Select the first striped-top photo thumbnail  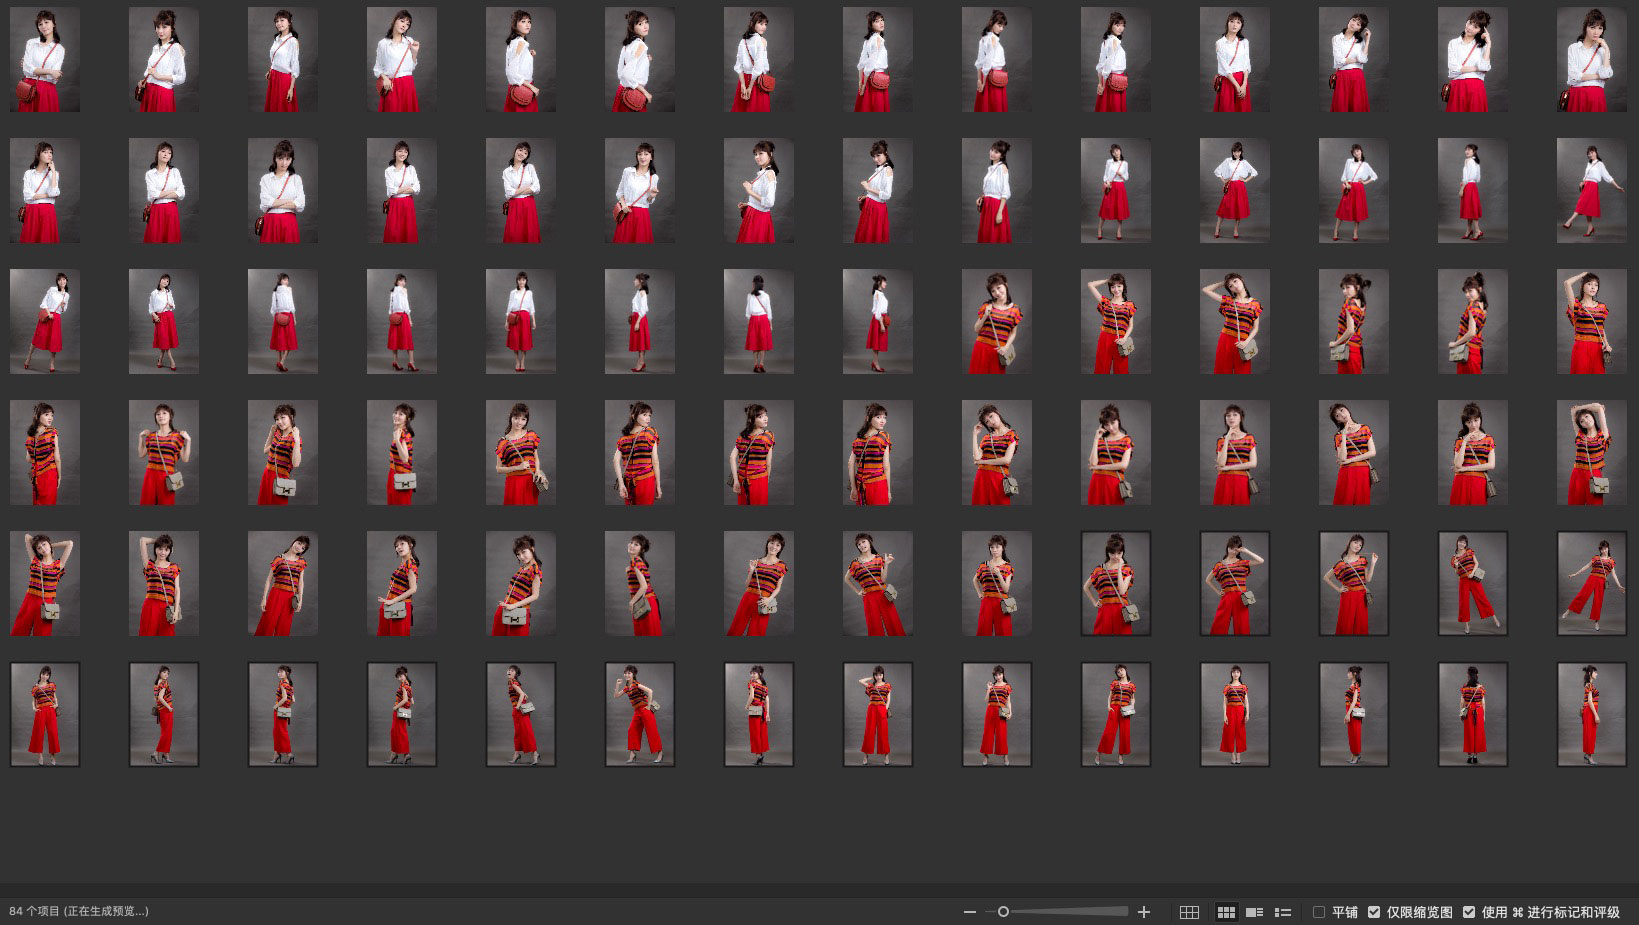click(996, 321)
